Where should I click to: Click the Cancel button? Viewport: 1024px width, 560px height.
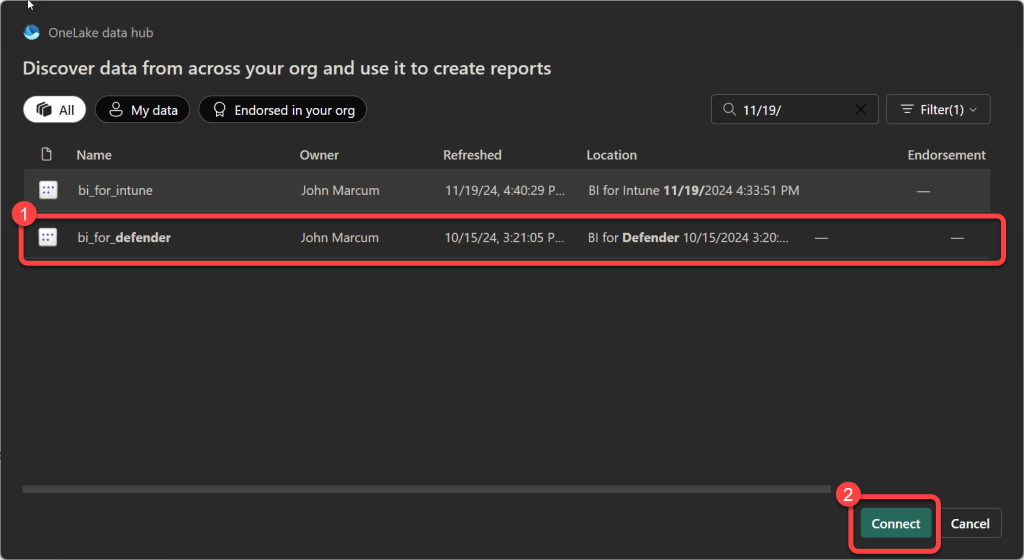[970, 523]
